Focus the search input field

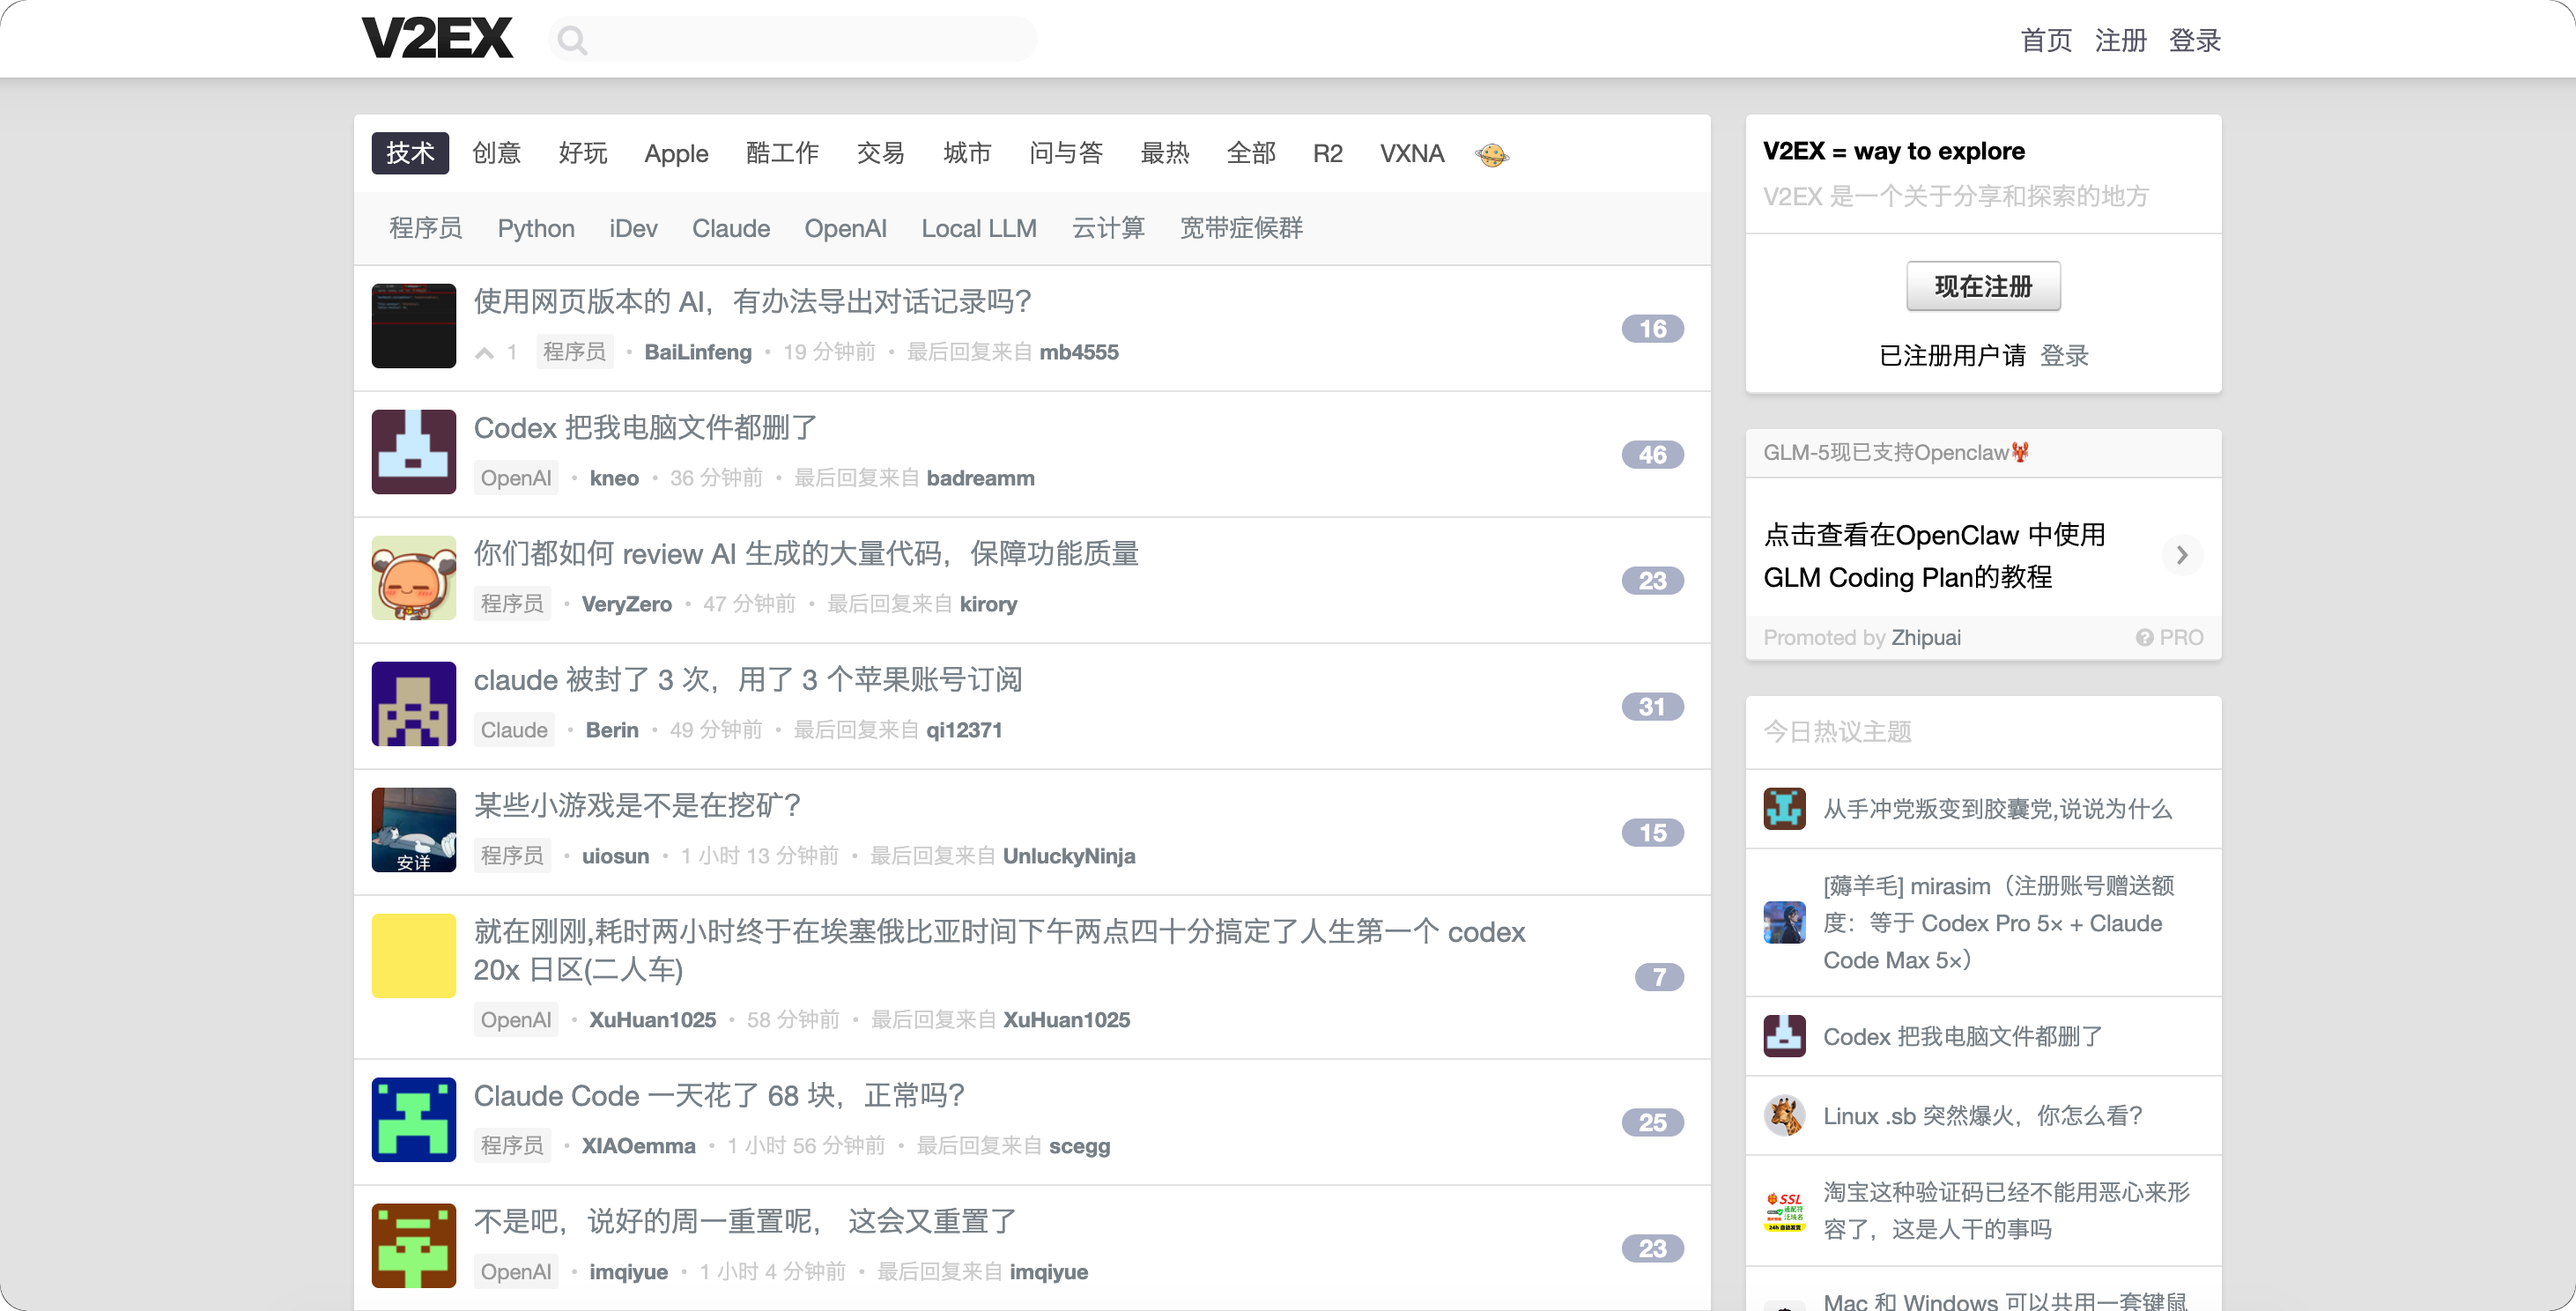click(x=792, y=40)
